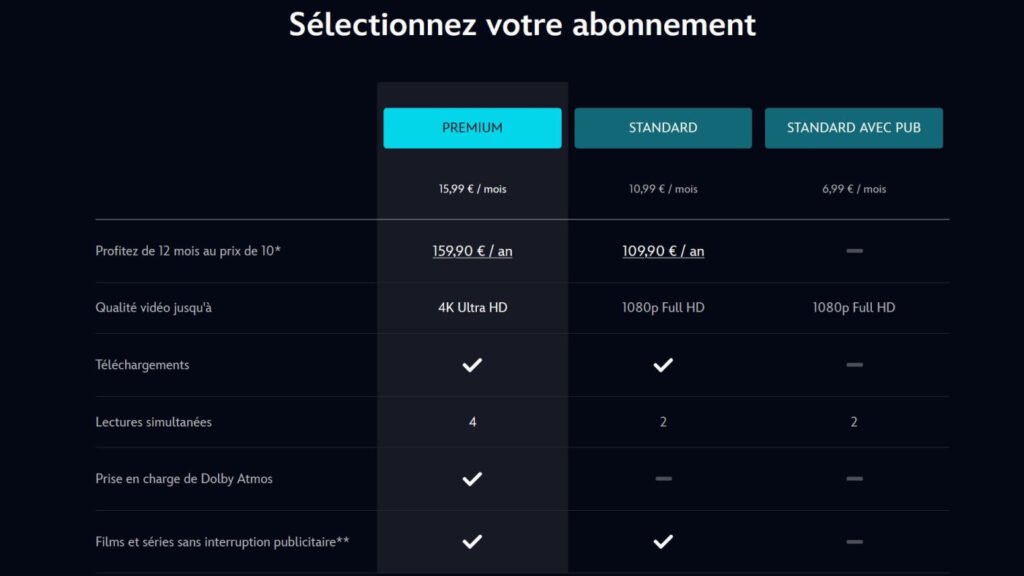
Task: Select the PREMIUM subscription plan
Action: pyautogui.click(x=472, y=127)
